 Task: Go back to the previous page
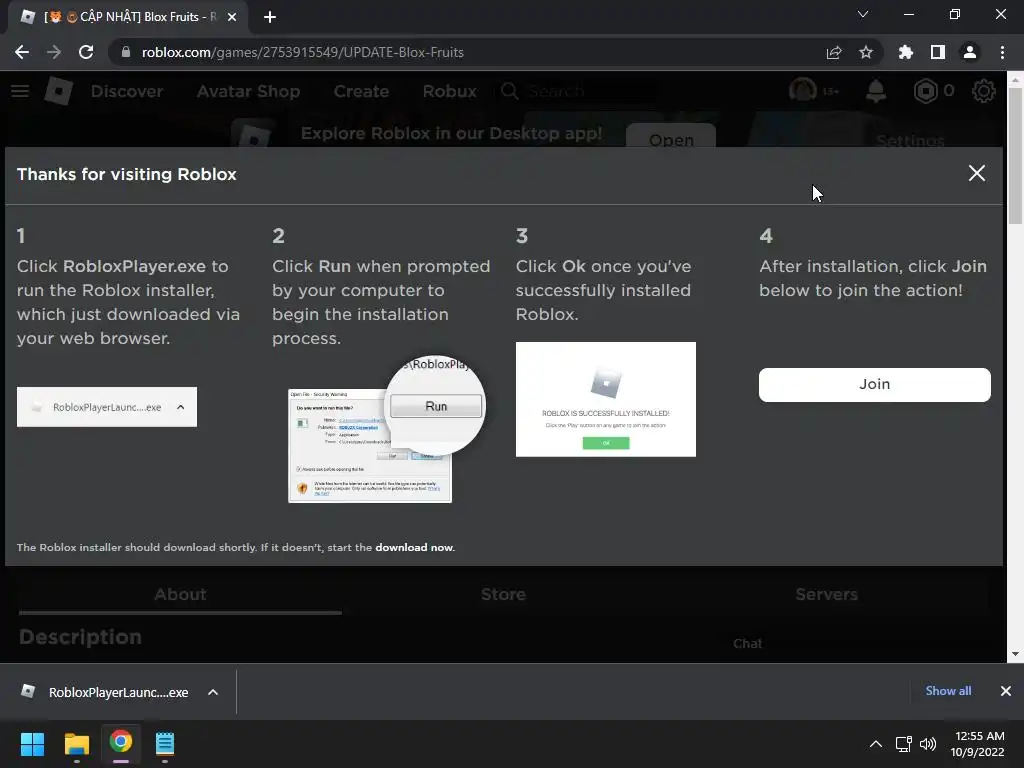22,52
